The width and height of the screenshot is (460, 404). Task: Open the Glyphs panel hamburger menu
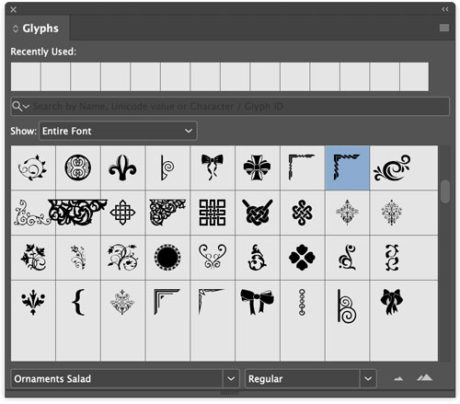tap(444, 28)
